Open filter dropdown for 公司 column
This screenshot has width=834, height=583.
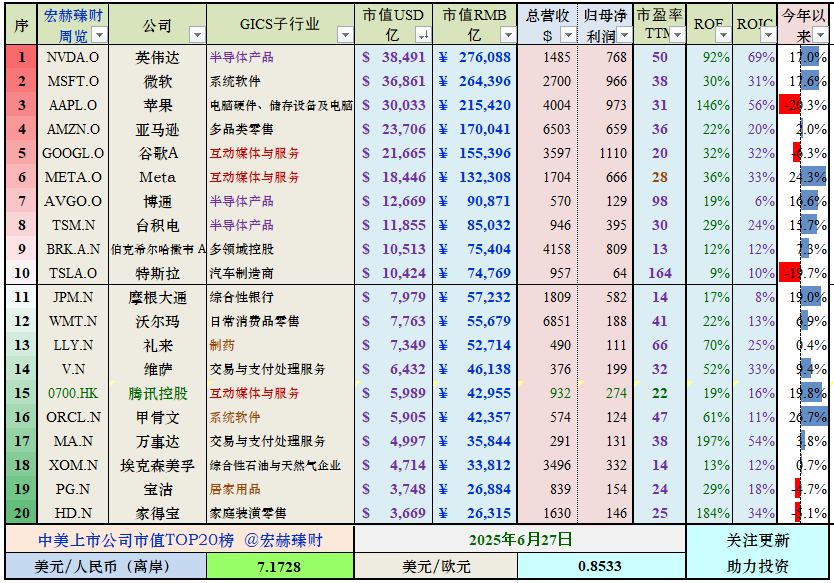click(197, 35)
